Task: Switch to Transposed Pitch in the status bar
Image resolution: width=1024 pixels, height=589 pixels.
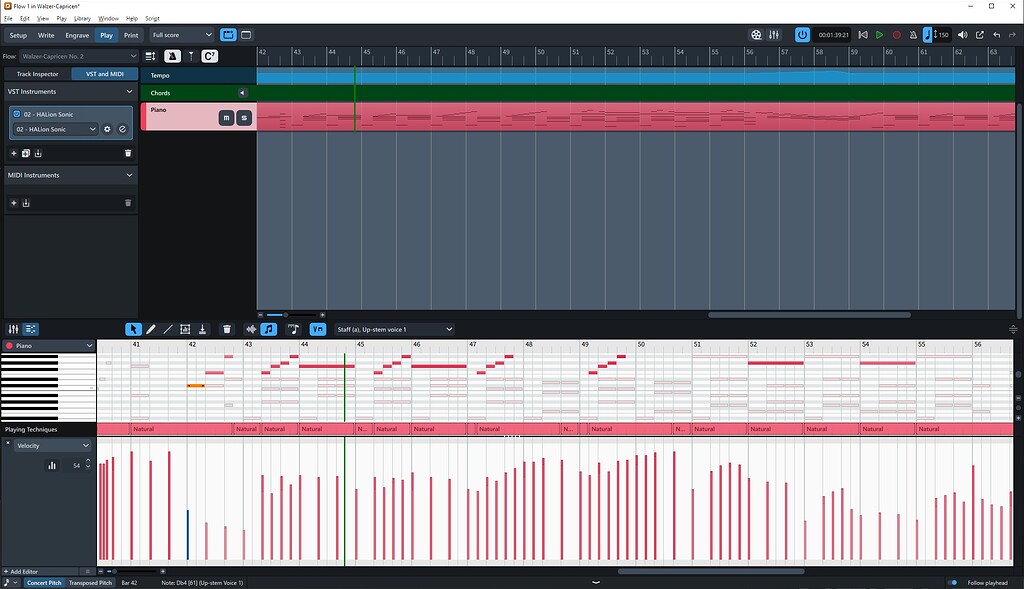Action: click(90, 581)
